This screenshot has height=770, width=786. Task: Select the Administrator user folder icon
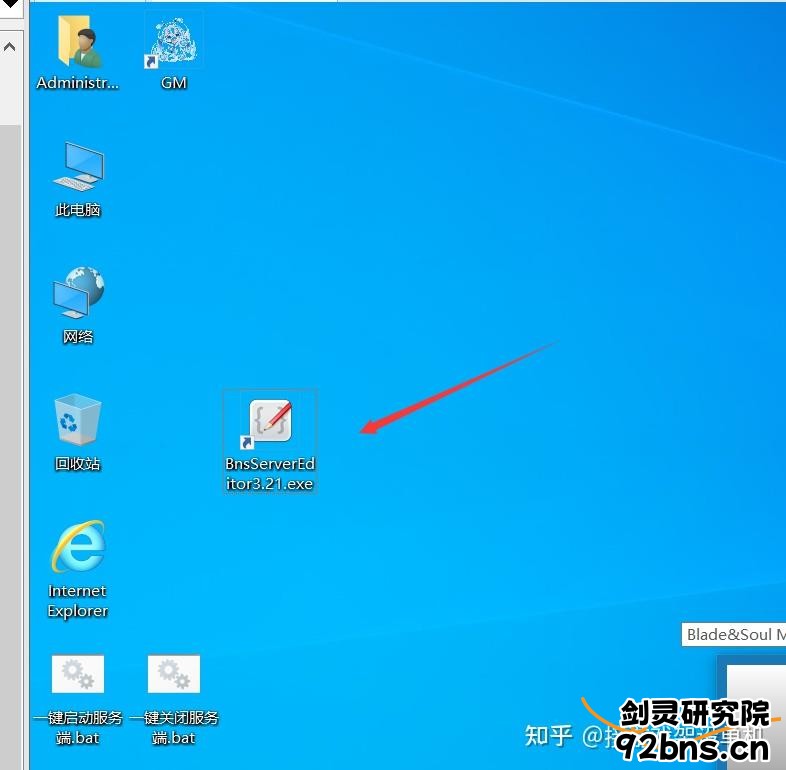[x=79, y=41]
